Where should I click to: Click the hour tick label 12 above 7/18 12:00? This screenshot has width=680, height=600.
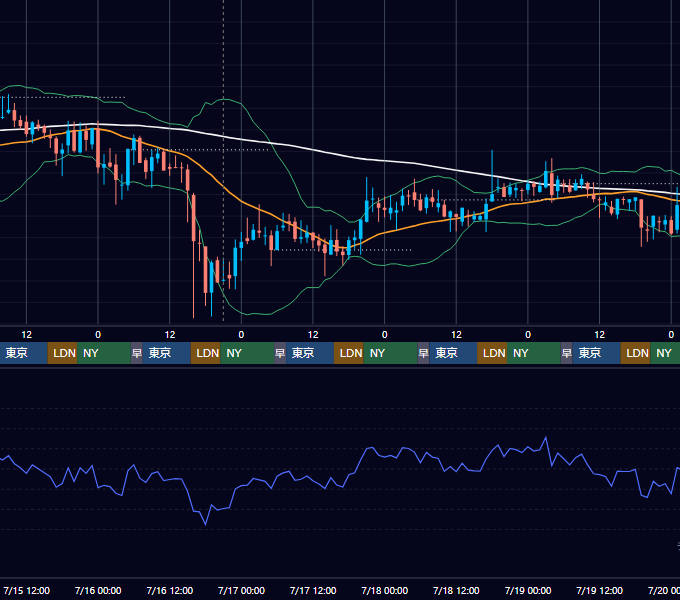pos(456,335)
